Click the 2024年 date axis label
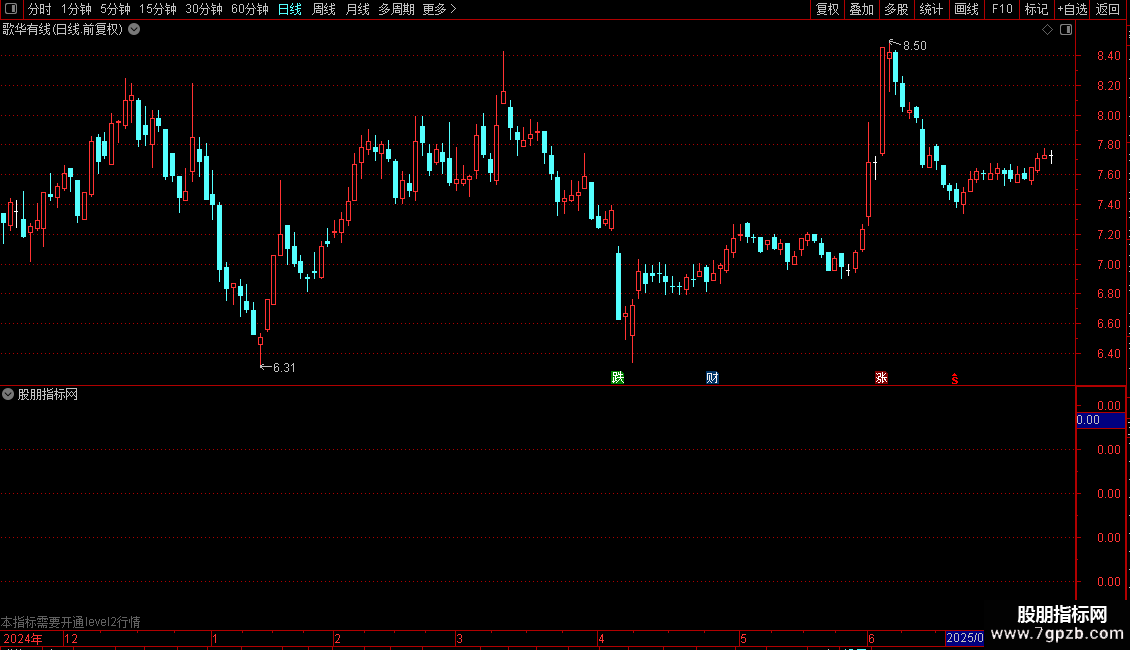This screenshot has width=1130, height=650. pyautogui.click(x=22, y=638)
